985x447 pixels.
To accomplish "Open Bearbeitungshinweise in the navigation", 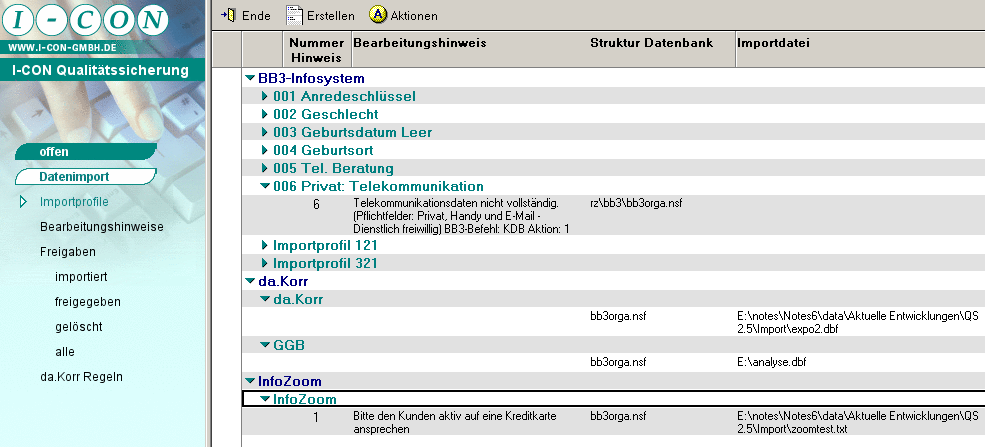I will (101, 227).
